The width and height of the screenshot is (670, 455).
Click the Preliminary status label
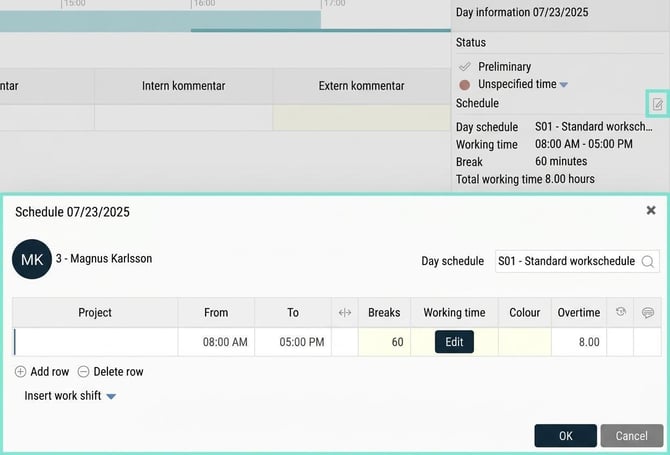(505, 67)
